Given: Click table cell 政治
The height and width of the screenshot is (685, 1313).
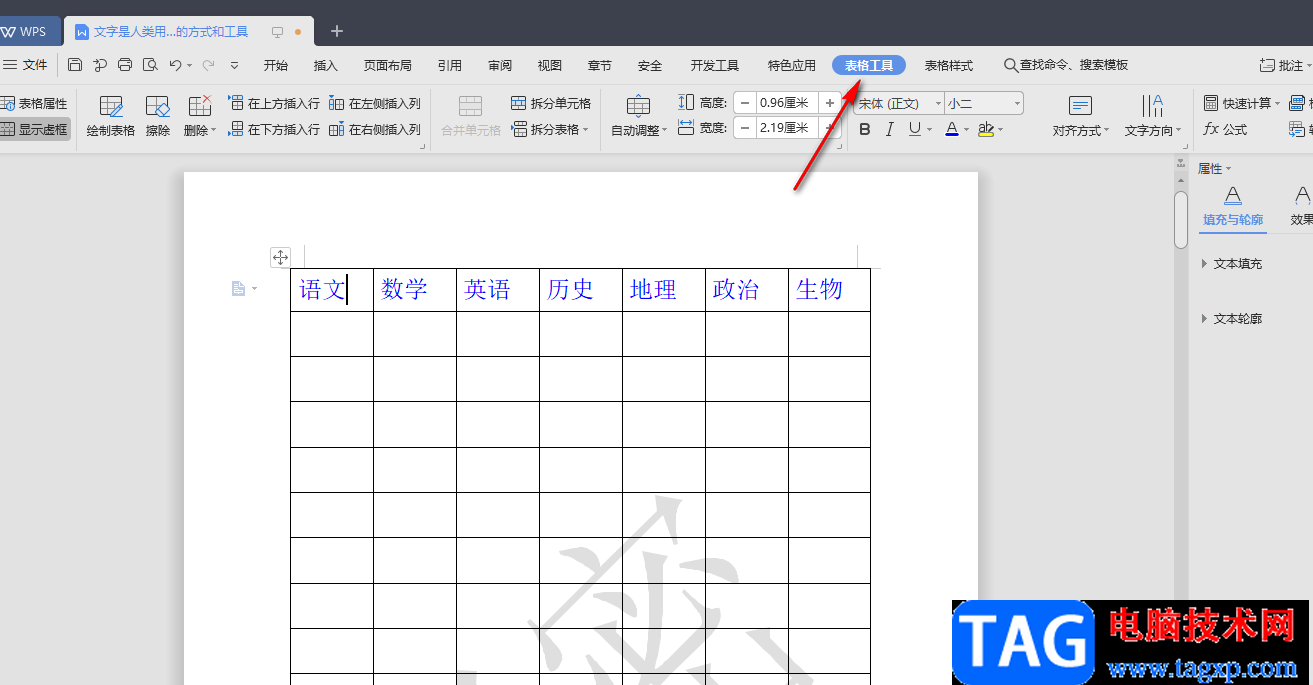Looking at the screenshot, I should click(747, 290).
